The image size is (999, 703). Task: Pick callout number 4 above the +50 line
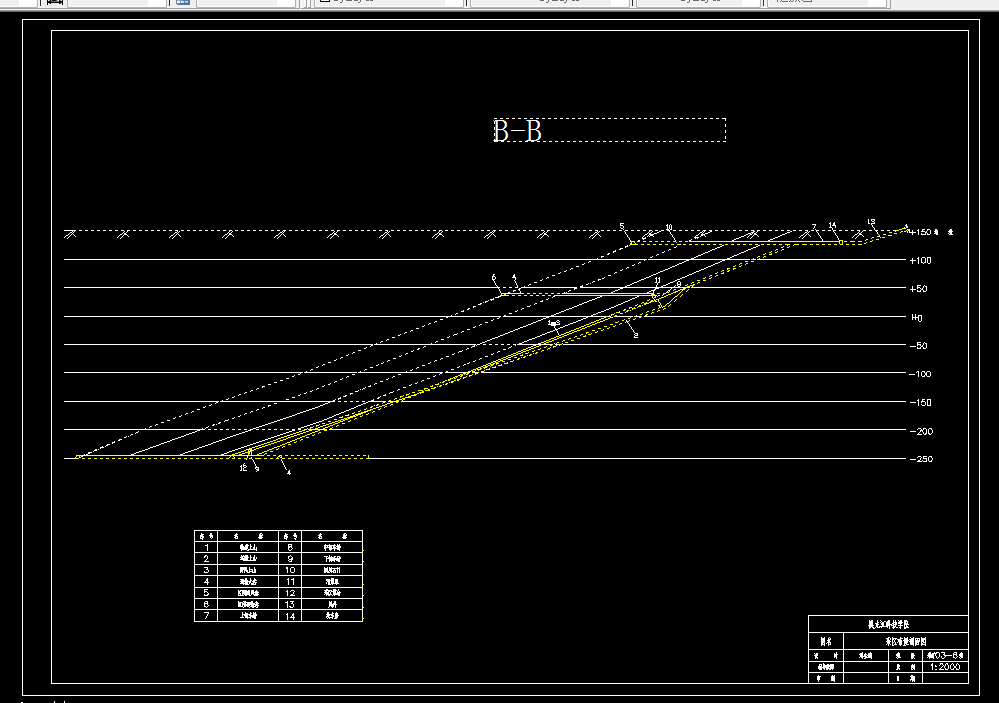click(x=514, y=277)
